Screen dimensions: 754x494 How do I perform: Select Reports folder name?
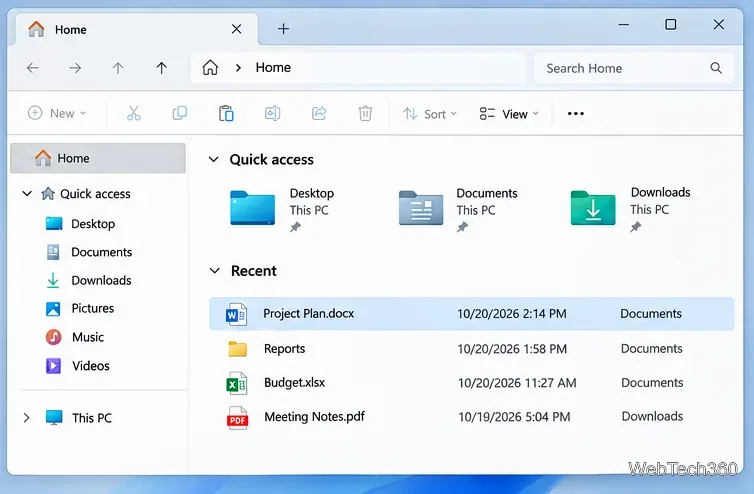(285, 349)
